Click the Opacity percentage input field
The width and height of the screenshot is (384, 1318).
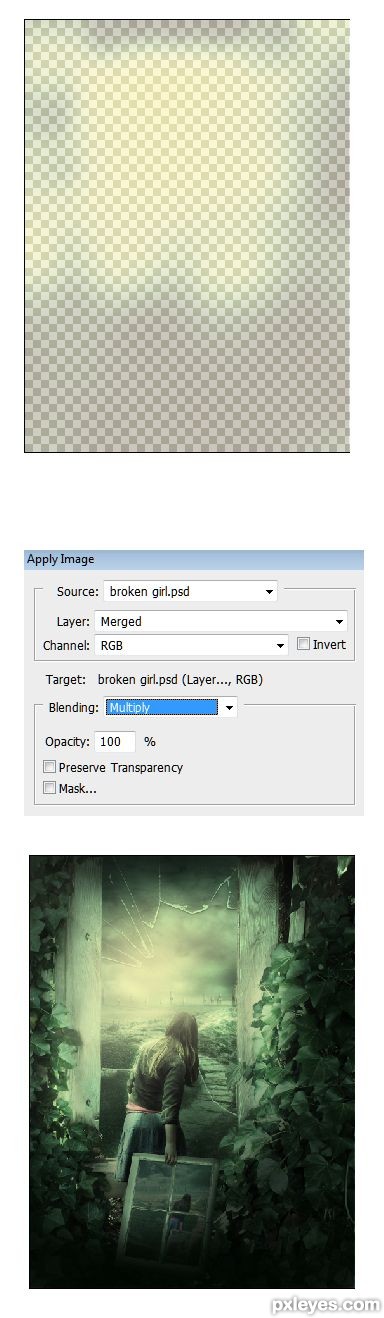(115, 742)
